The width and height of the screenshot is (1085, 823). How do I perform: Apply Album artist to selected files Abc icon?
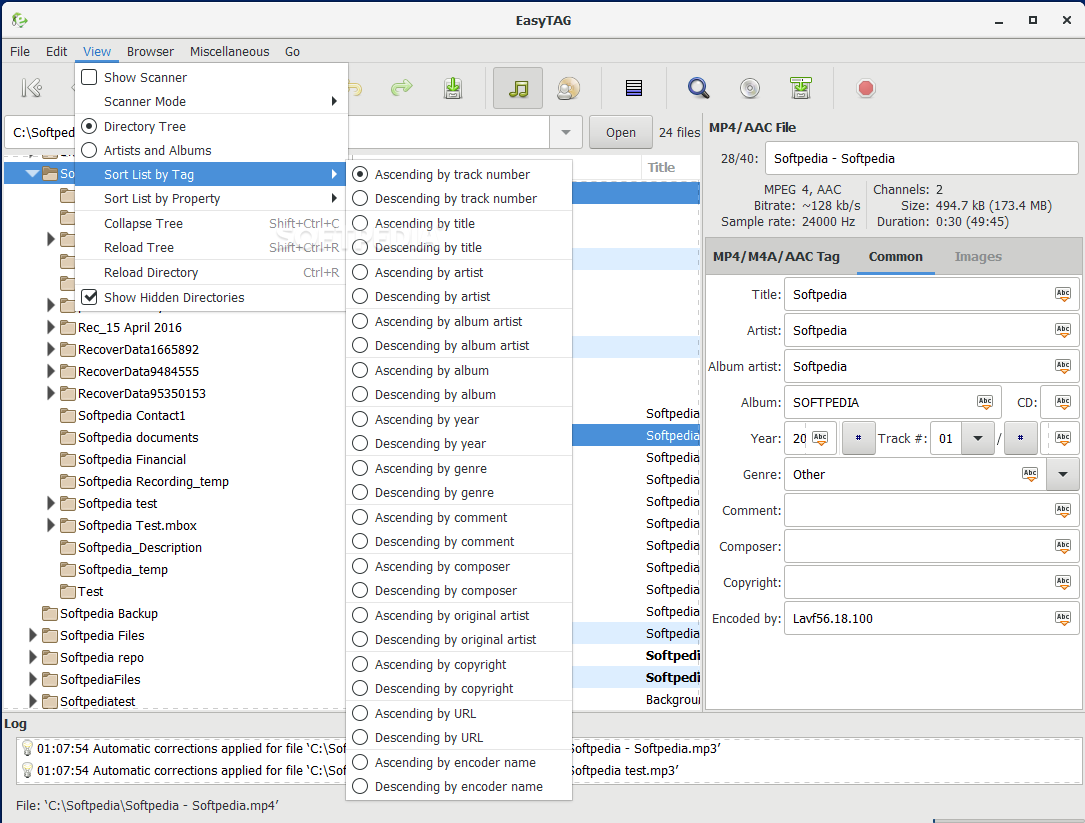click(1063, 366)
